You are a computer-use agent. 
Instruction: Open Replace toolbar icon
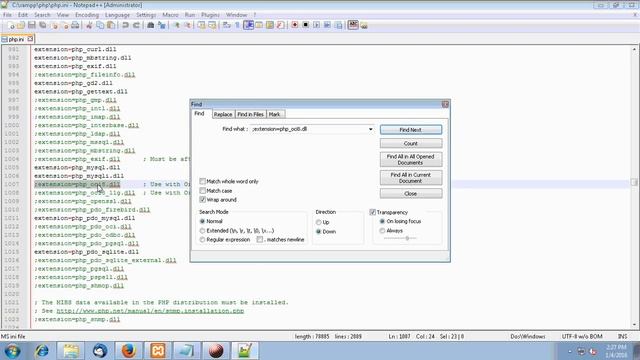click(162, 25)
